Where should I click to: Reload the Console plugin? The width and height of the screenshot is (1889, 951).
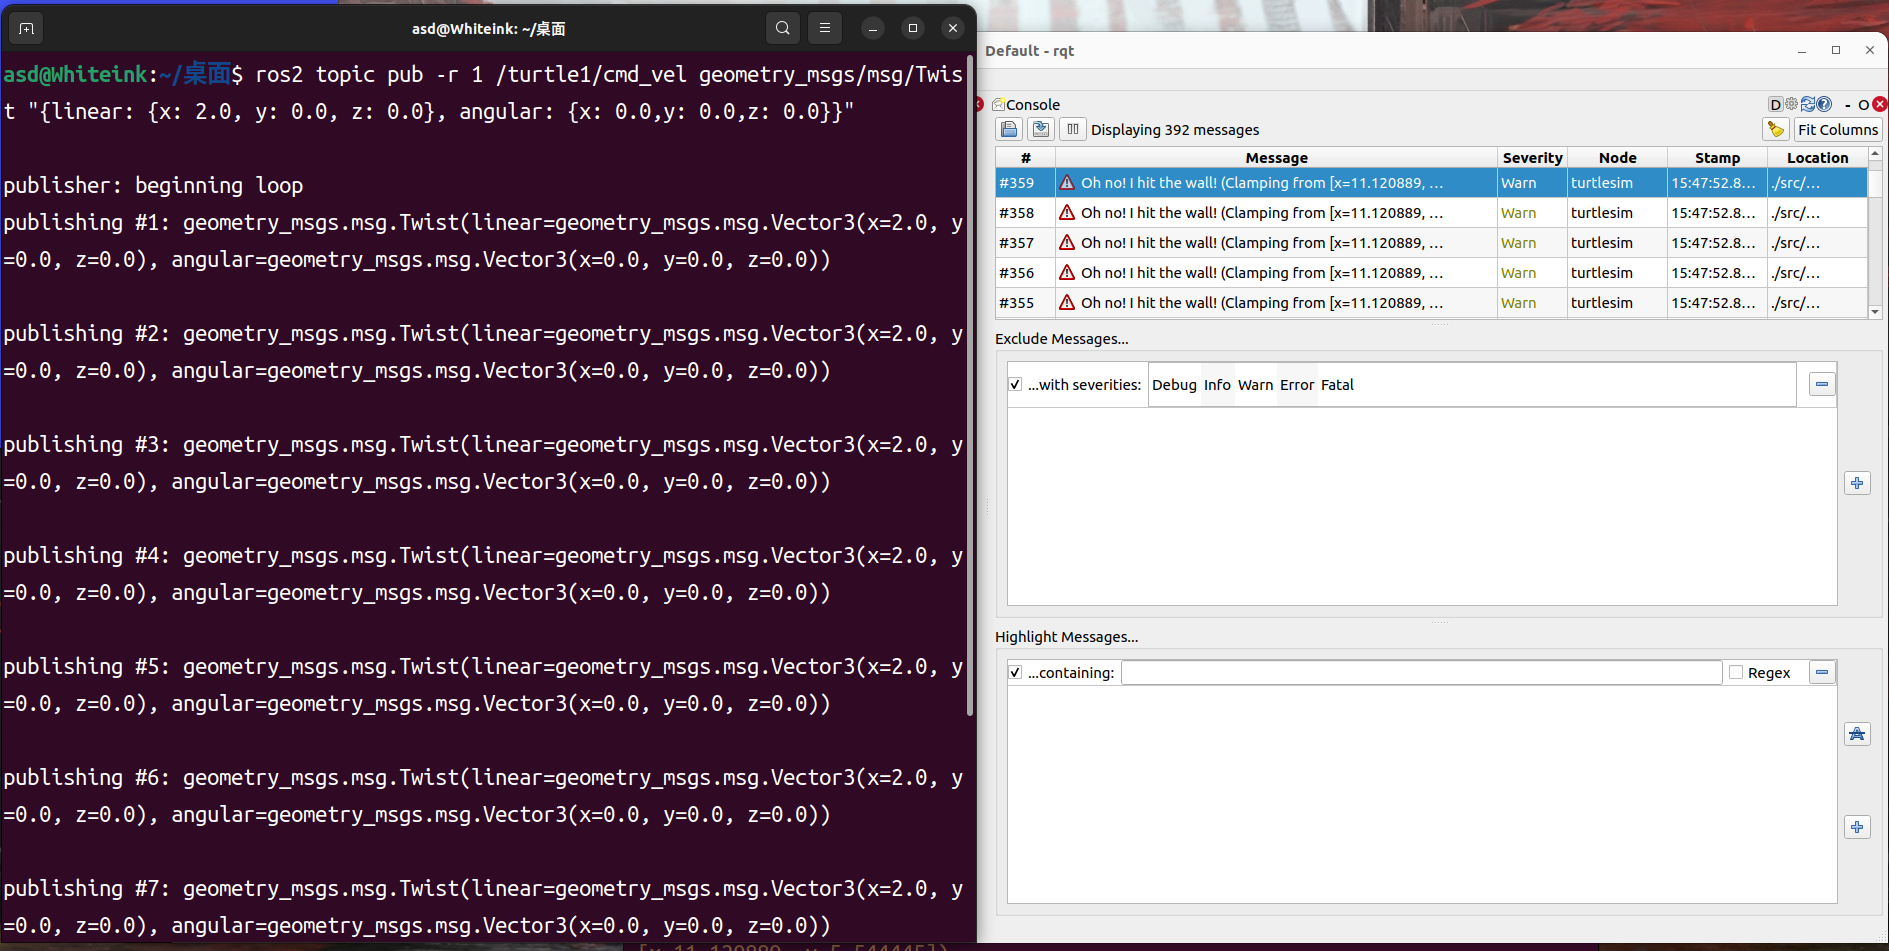1808,104
